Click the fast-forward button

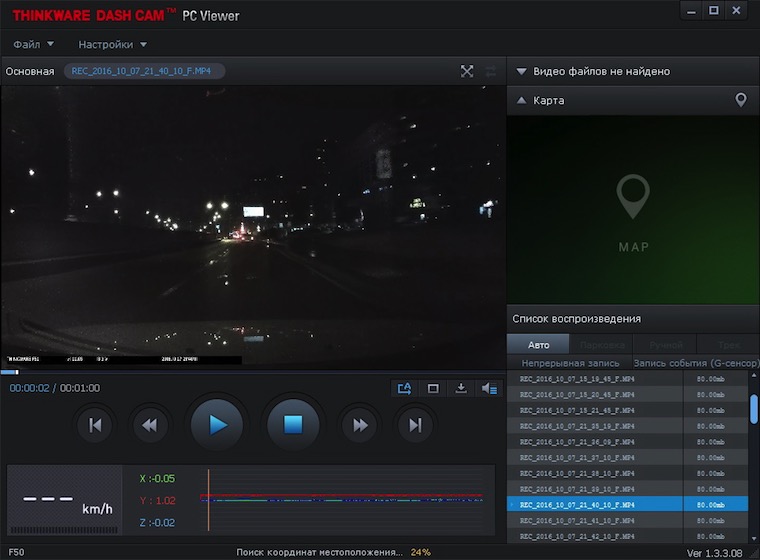[359, 425]
